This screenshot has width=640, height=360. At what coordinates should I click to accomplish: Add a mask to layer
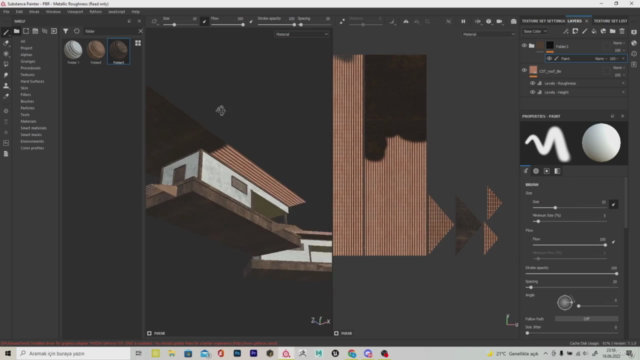[x=575, y=31]
